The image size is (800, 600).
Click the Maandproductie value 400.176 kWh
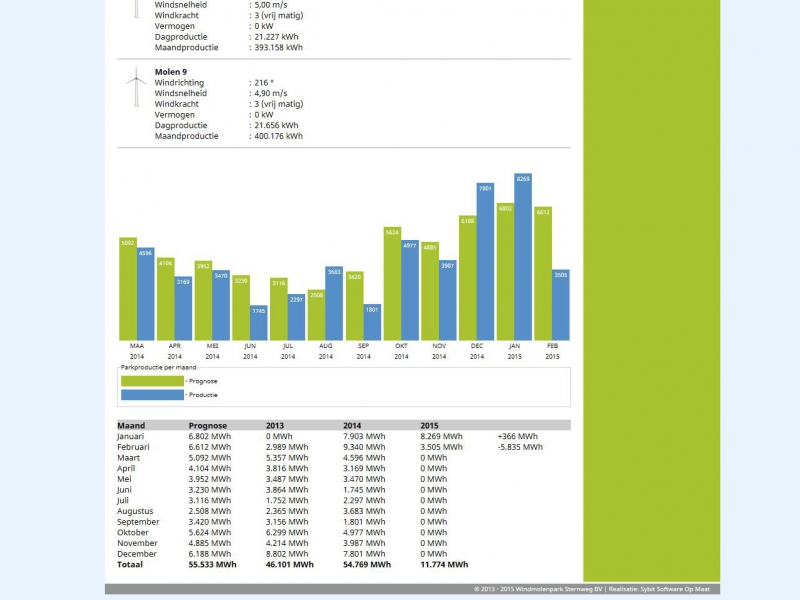[278, 136]
